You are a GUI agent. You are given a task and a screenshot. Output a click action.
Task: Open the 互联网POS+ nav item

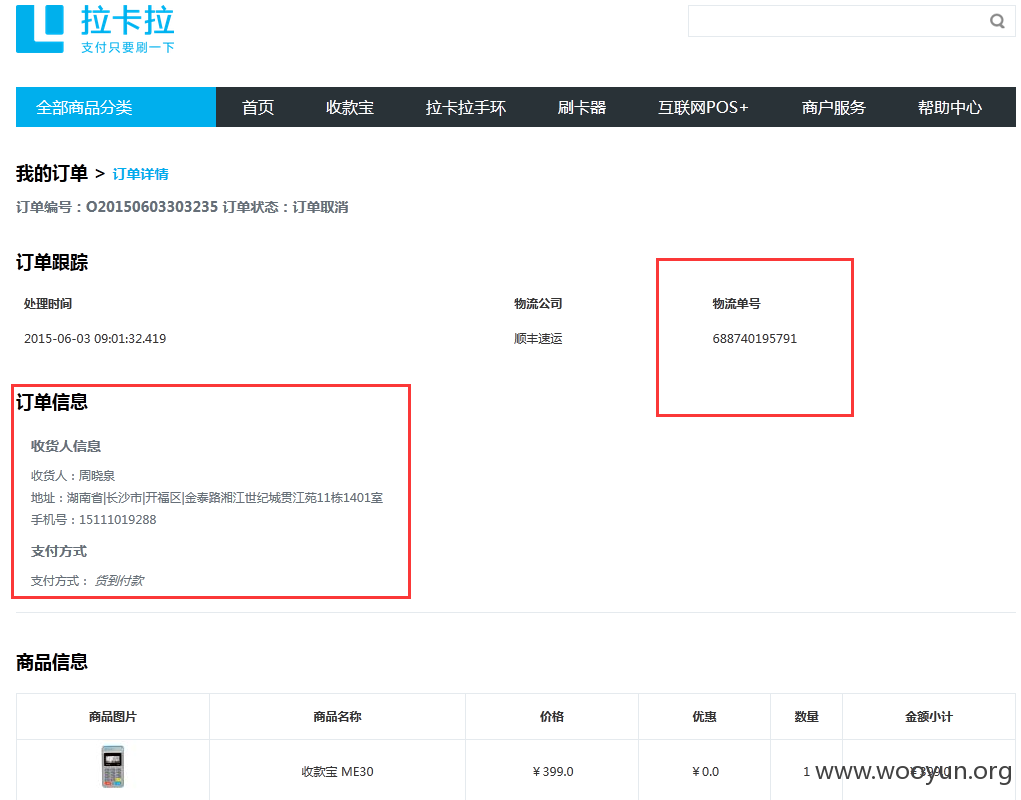[703, 107]
